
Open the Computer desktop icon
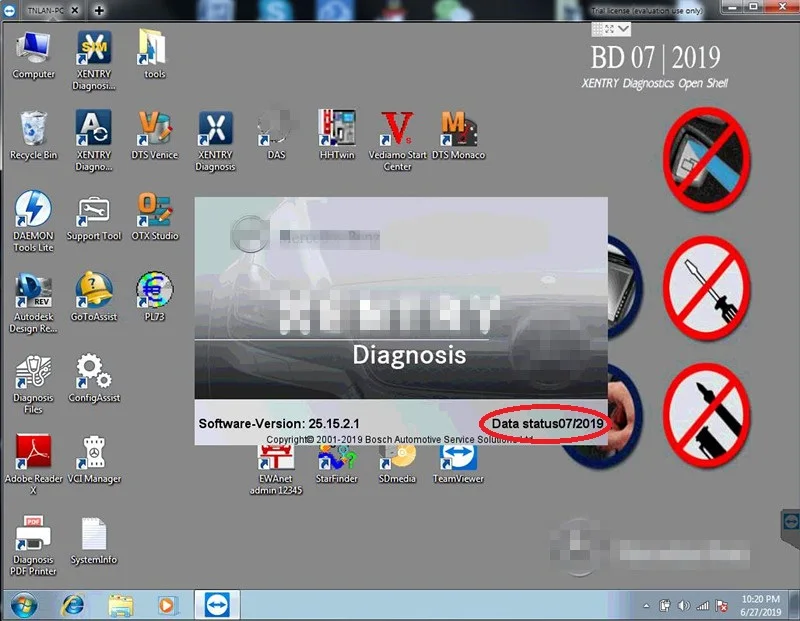point(33,55)
